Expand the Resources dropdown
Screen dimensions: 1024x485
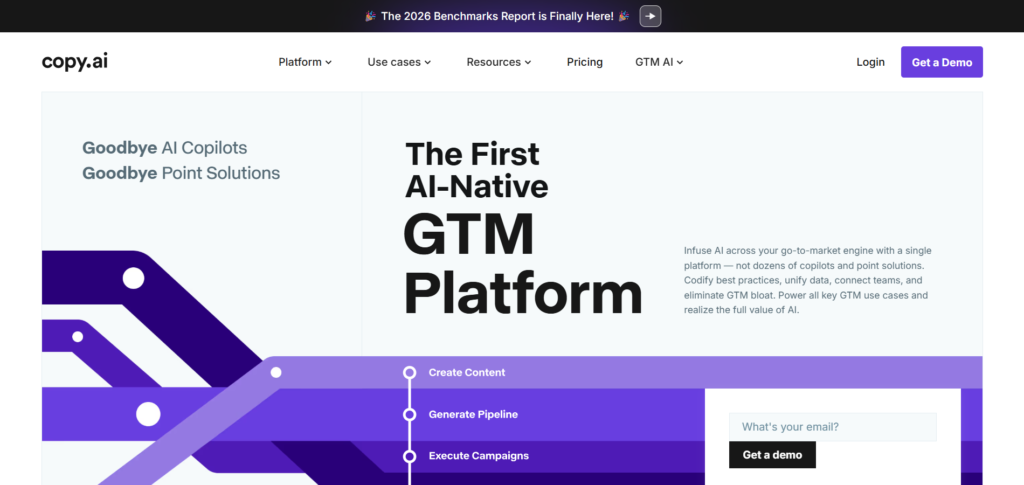500,62
